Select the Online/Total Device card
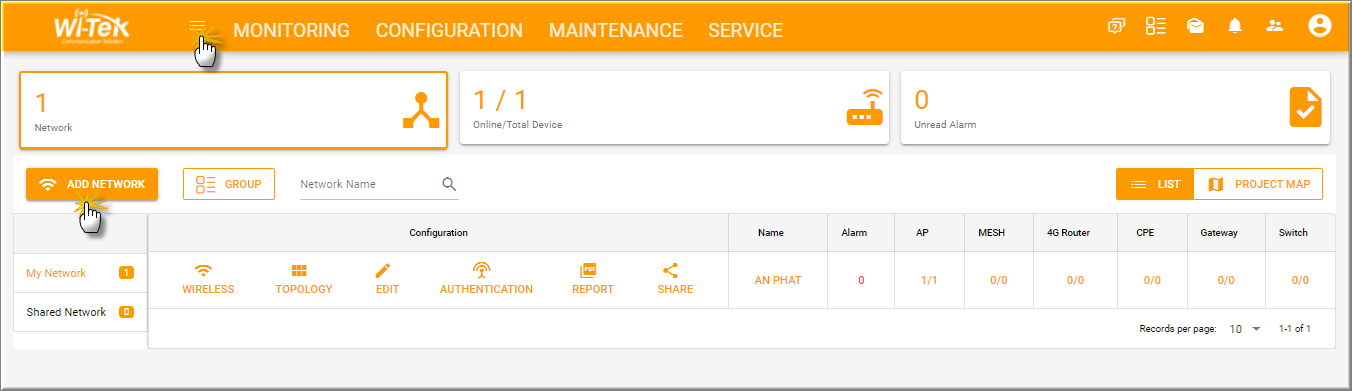The height and width of the screenshot is (391, 1352). [x=674, y=107]
